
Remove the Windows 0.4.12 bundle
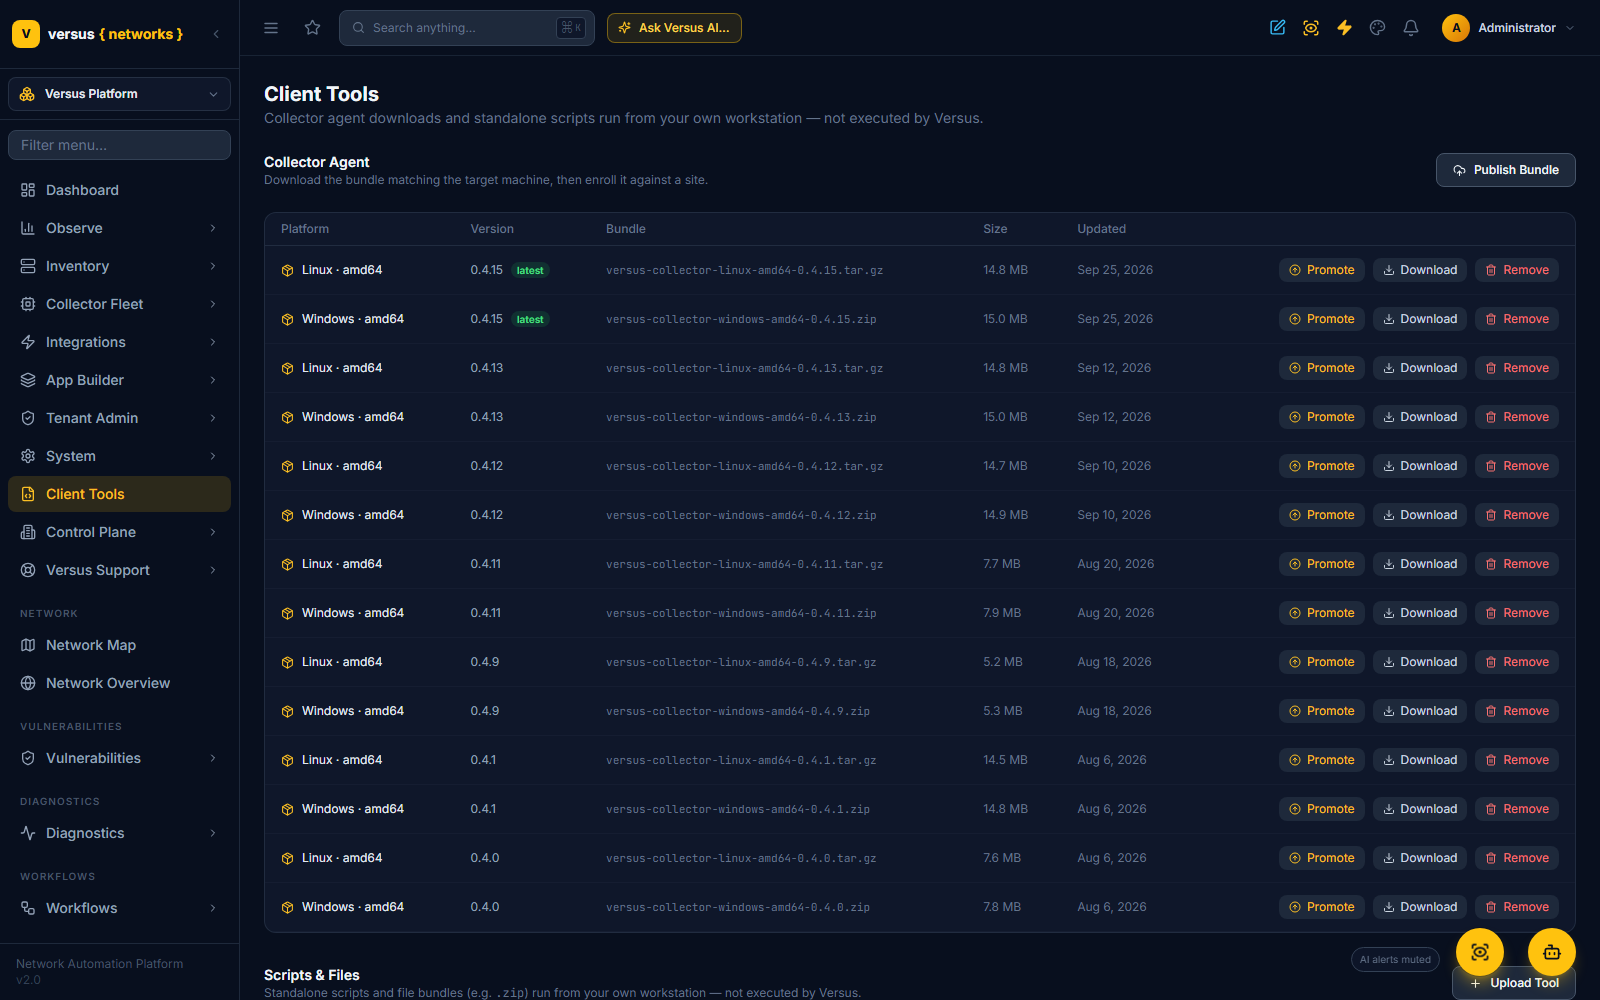coord(1516,515)
